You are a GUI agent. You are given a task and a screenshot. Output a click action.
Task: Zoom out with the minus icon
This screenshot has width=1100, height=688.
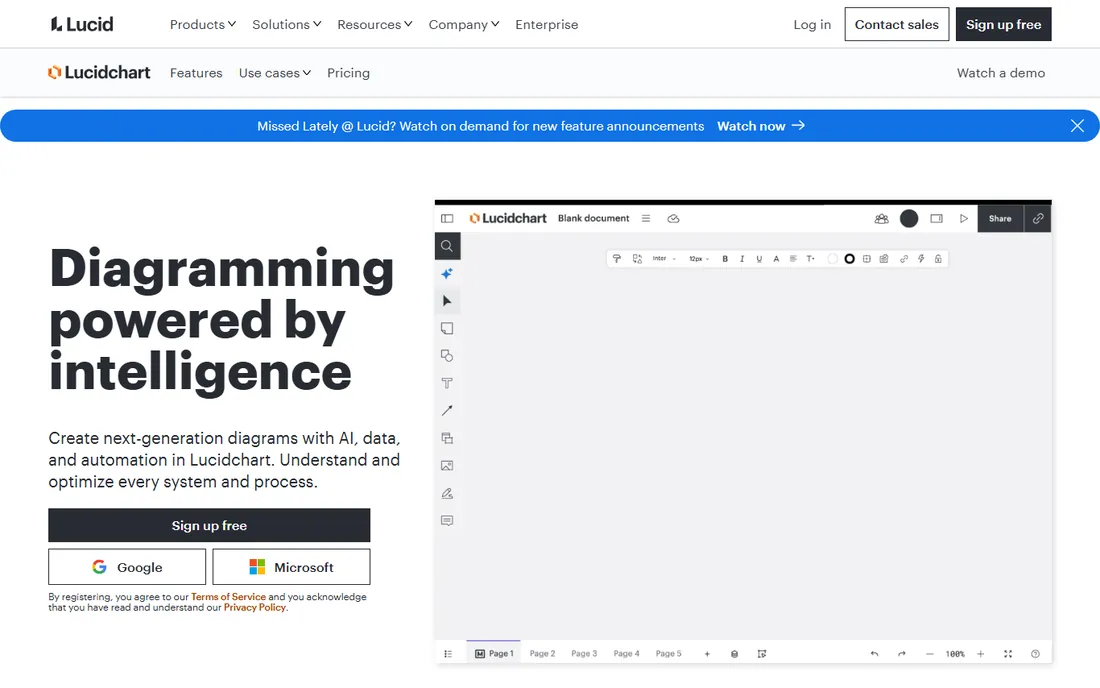930,654
